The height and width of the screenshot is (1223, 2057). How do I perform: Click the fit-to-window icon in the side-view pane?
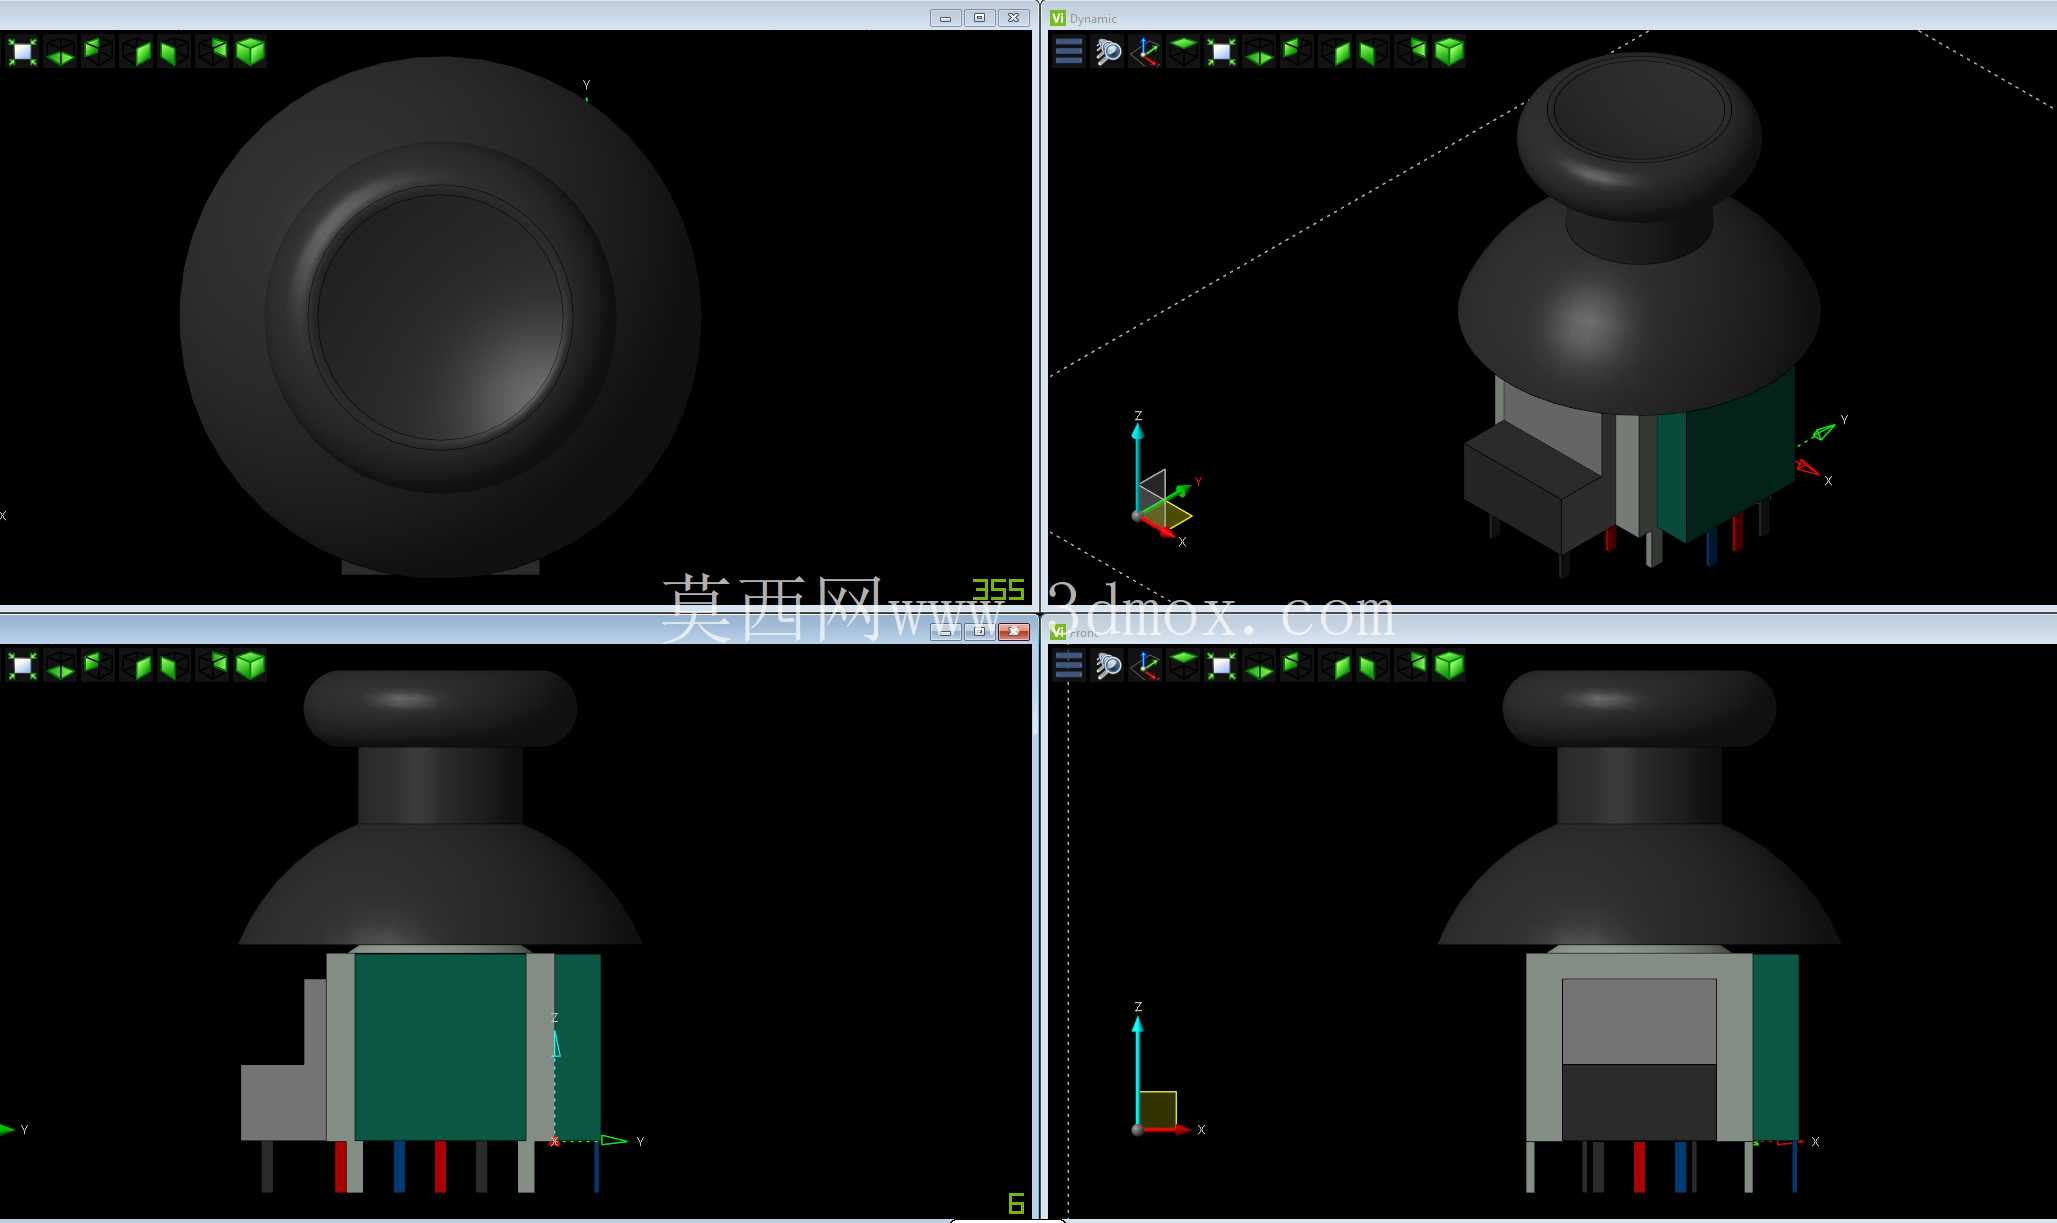click(22, 666)
